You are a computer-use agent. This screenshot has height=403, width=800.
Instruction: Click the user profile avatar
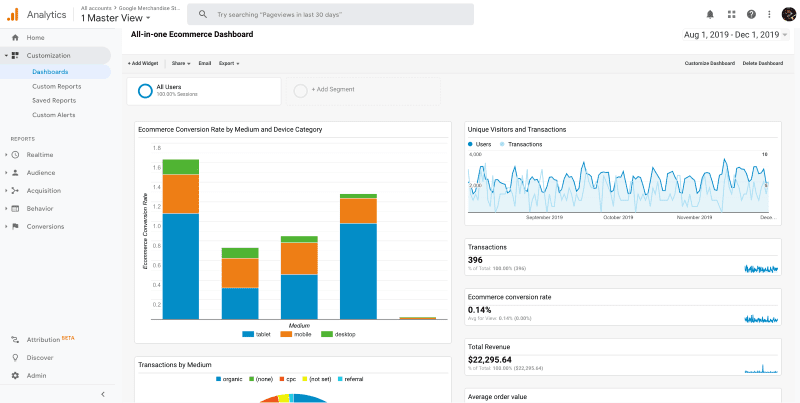click(789, 14)
